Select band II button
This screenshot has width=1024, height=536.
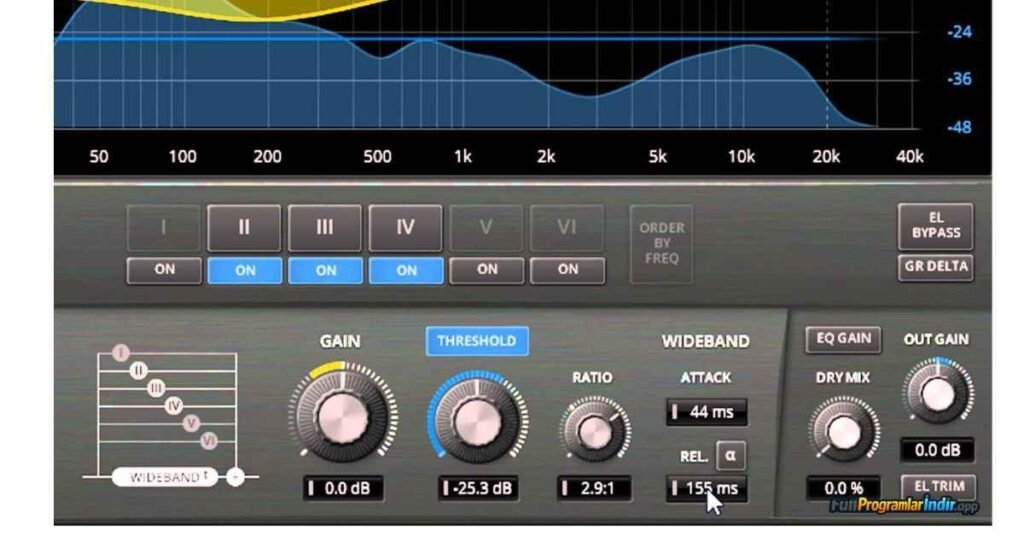point(244,228)
